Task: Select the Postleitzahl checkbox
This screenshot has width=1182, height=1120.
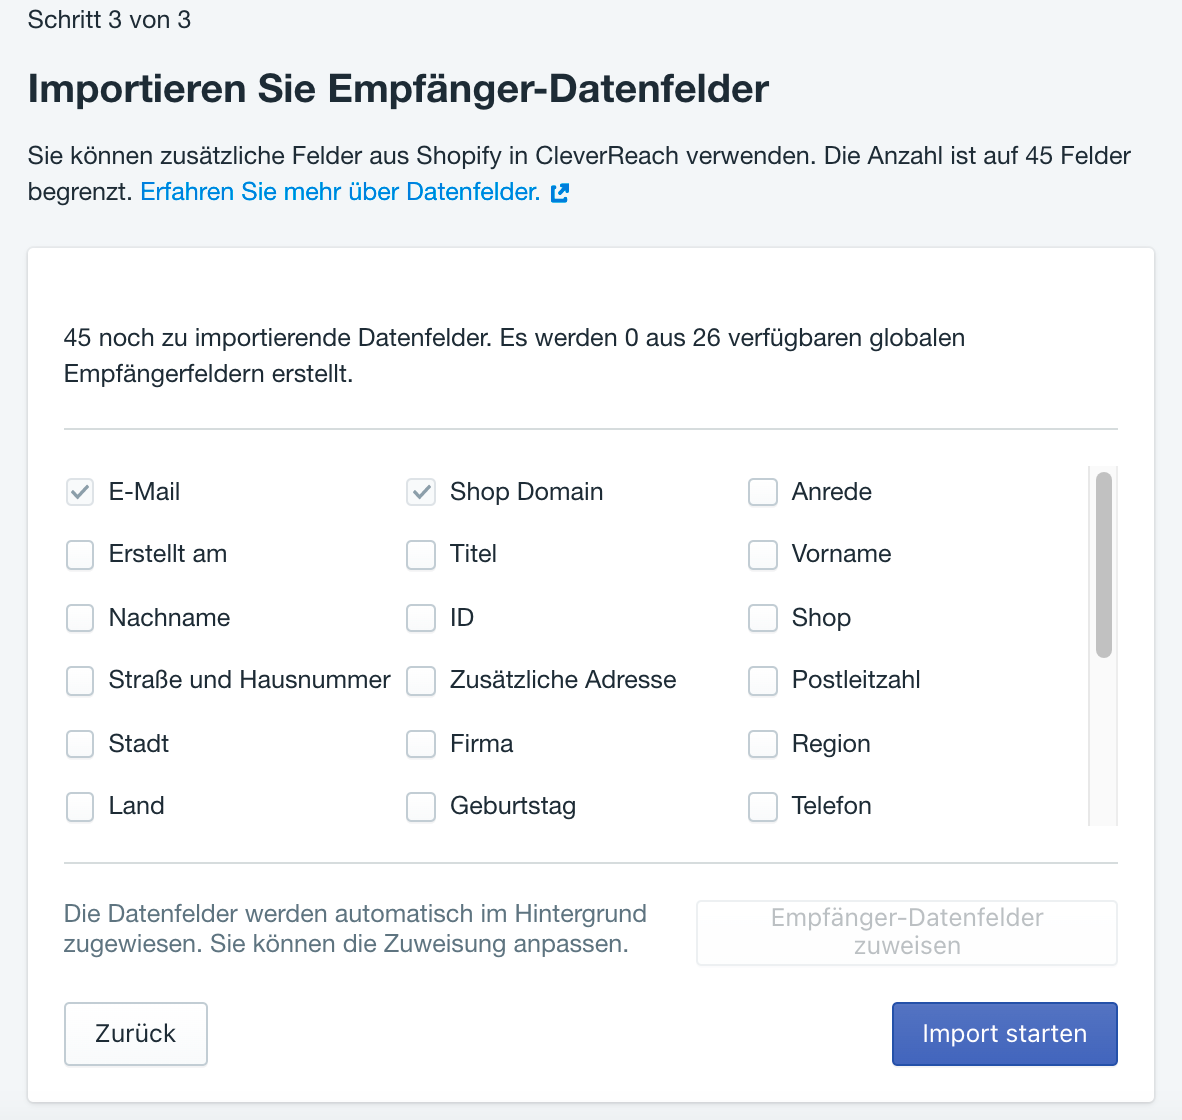Action: pos(762,681)
